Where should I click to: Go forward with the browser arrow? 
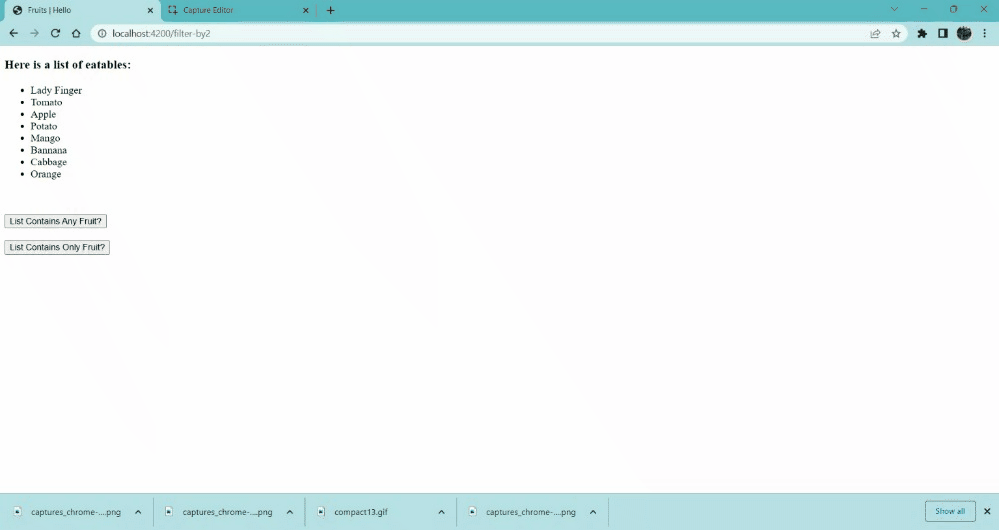pos(34,33)
